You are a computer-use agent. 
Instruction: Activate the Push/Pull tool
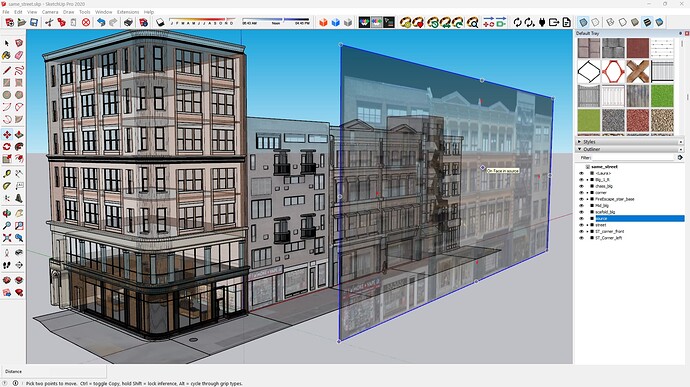(19, 134)
